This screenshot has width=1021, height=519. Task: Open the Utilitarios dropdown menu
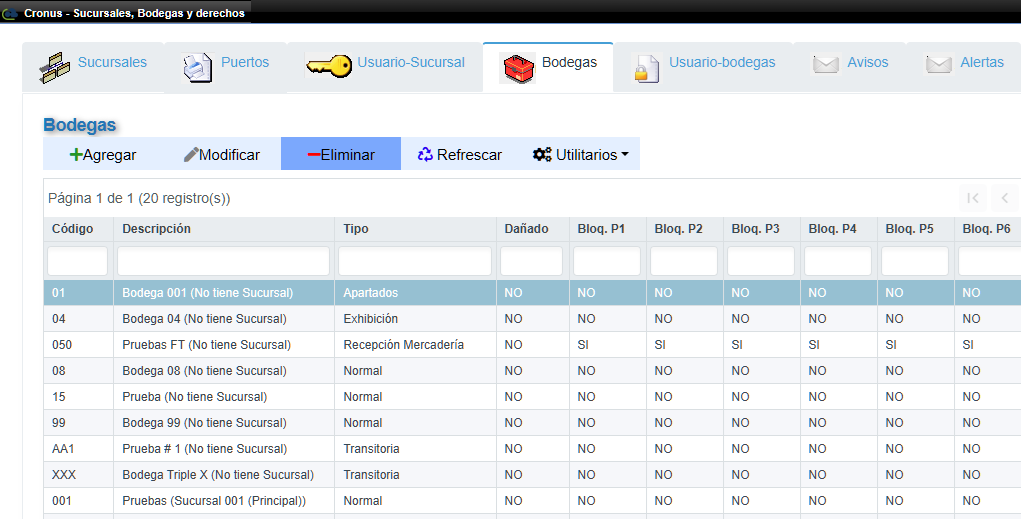click(x=580, y=154)
